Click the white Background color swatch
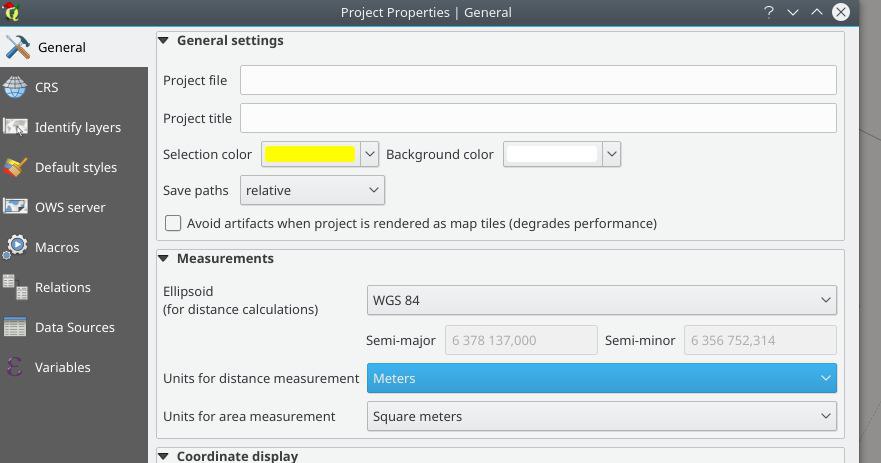This screenshot has width=881, height=463. coord(552,154)
